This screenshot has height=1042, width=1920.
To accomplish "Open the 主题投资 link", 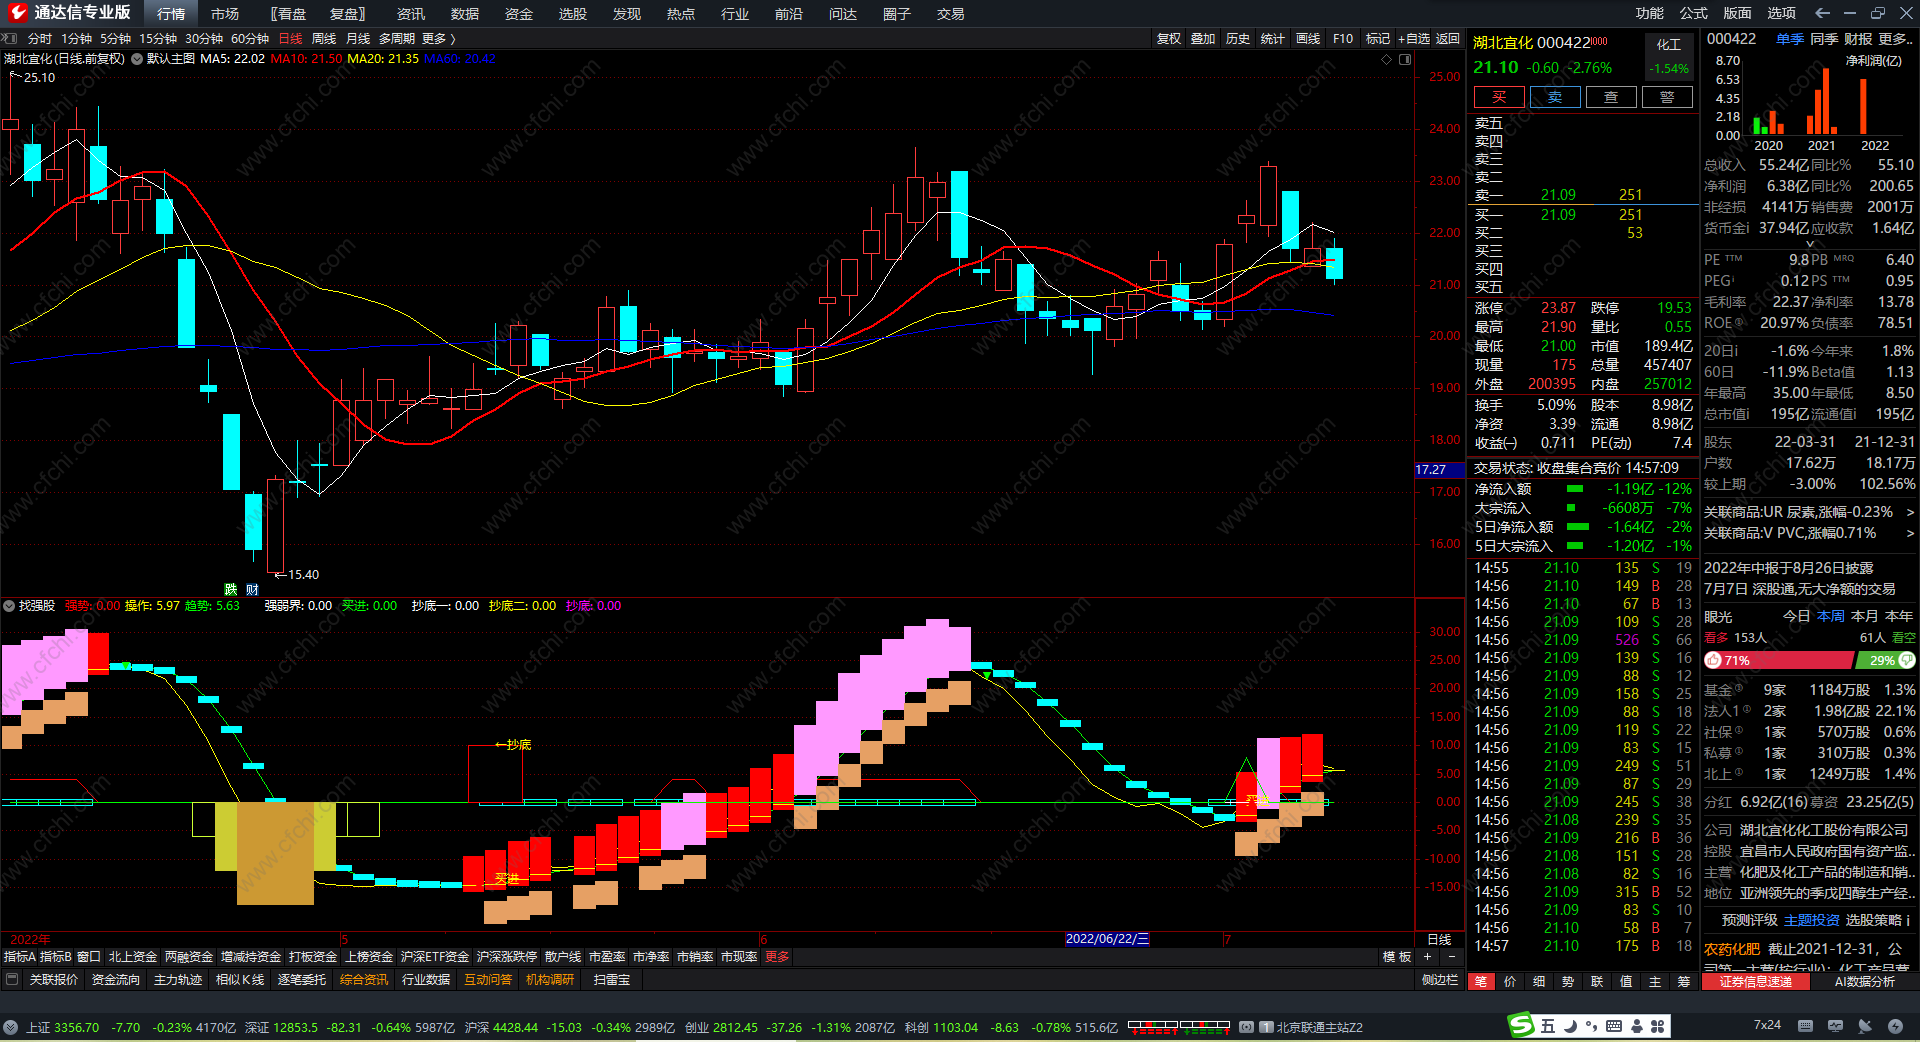I will tap(1811, 920).
